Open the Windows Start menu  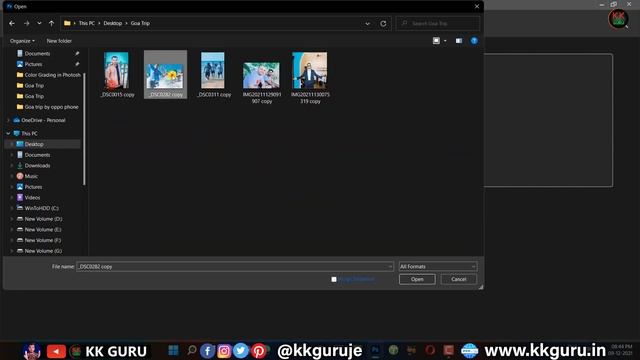coord(173,350)
